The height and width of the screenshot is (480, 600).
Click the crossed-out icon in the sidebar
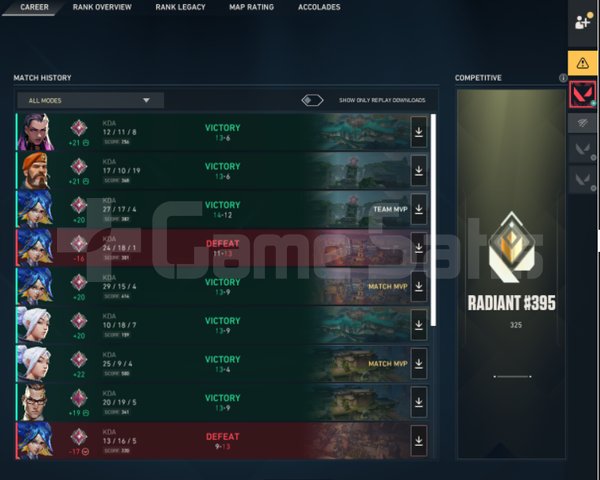(582, 122)
